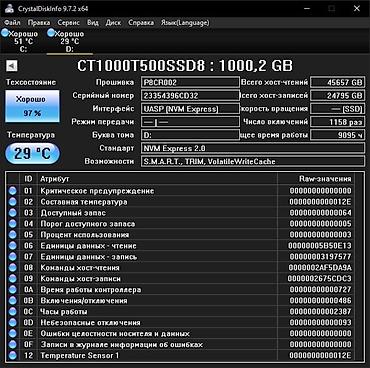Open the Сервис menu

pyautogui.click(x=68, y=23)
